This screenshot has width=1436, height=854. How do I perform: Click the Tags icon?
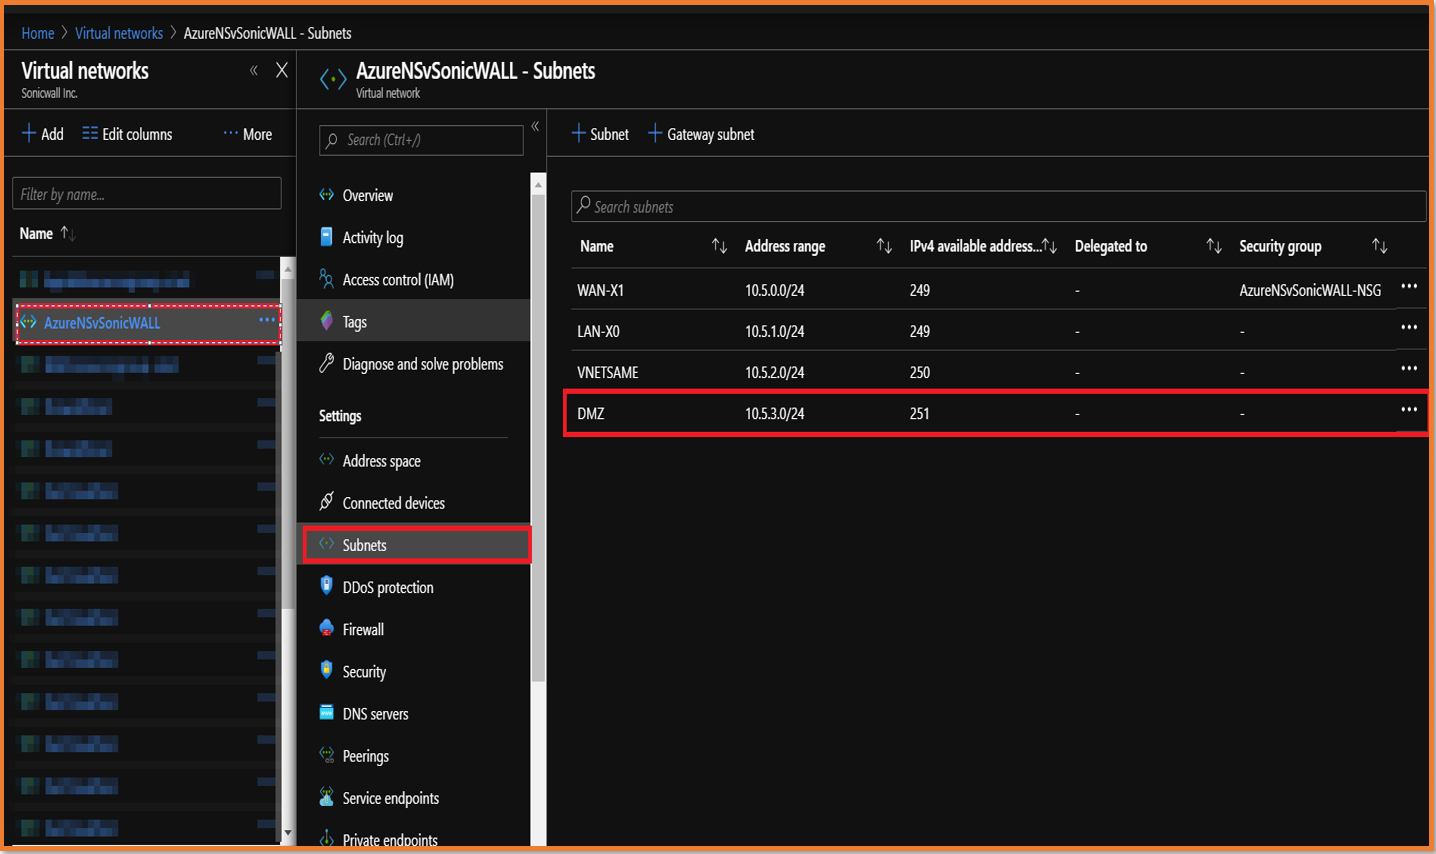(326, 320)
